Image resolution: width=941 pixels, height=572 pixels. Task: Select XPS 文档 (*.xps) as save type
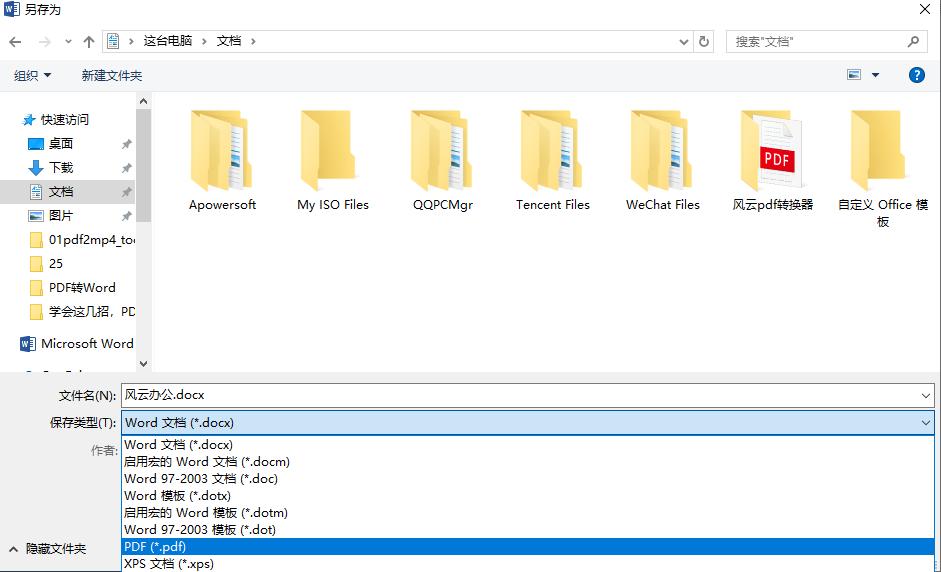(x=528, y=564)
